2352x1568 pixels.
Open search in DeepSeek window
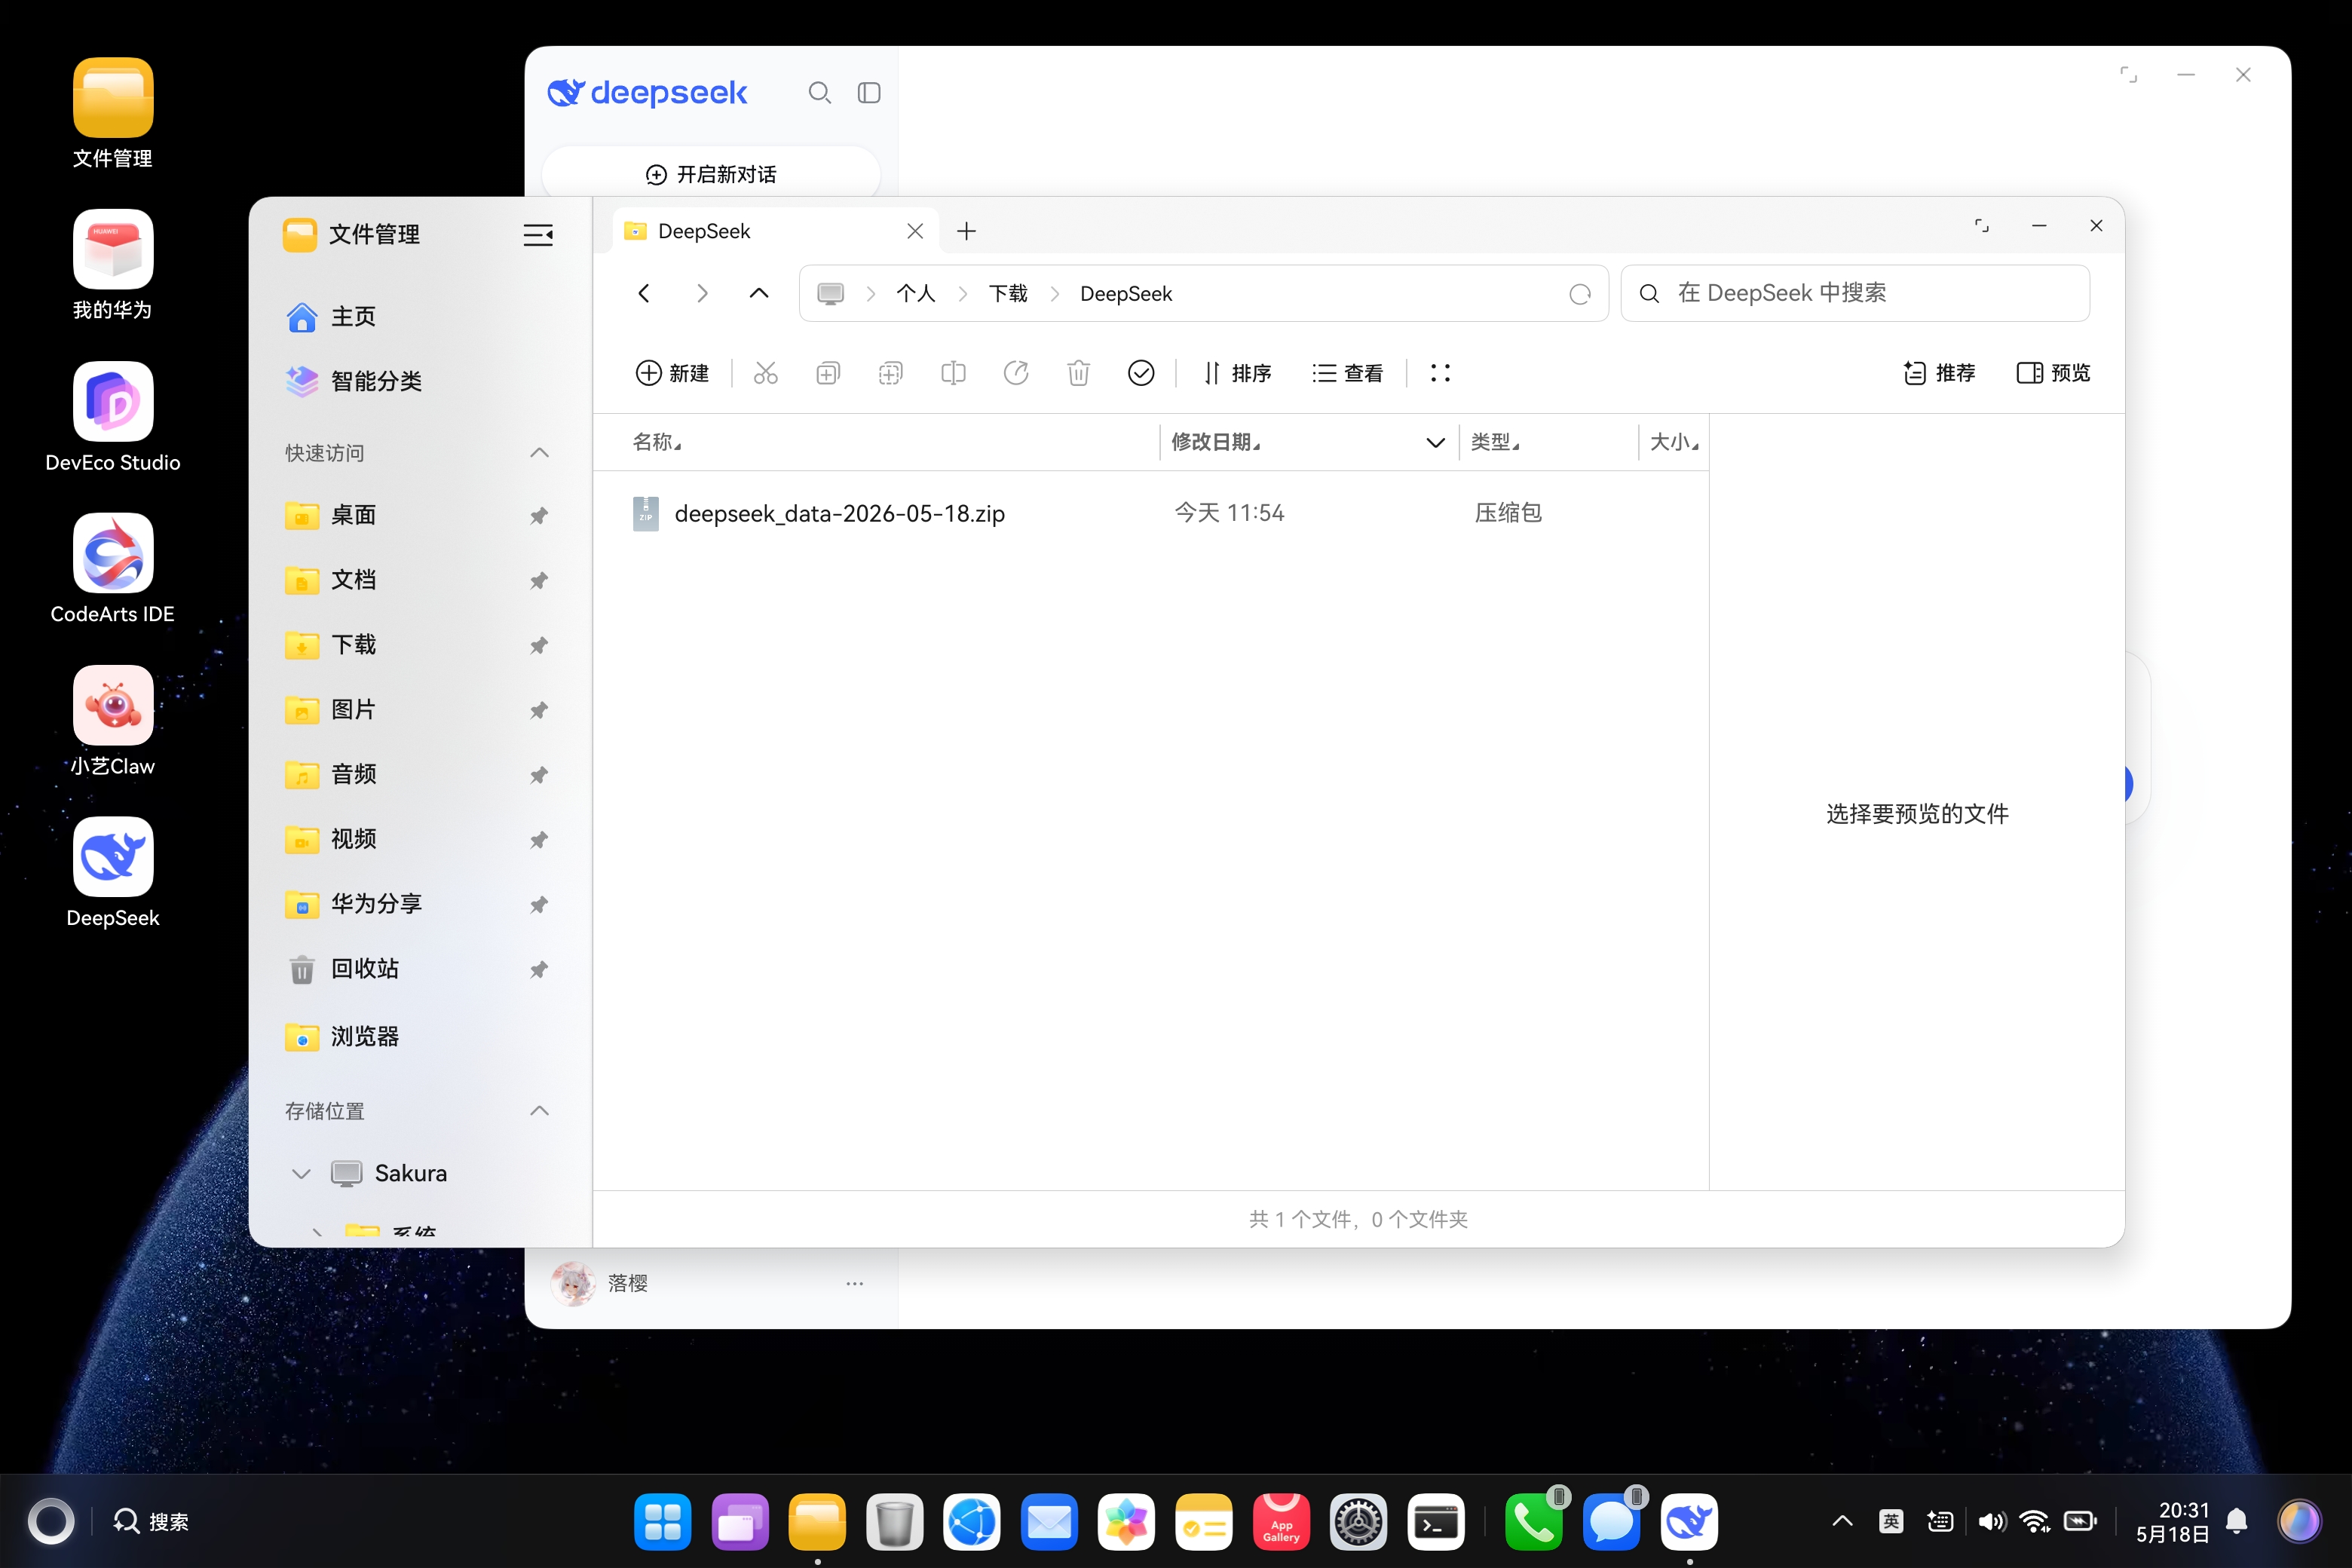(x=820, y=93)
